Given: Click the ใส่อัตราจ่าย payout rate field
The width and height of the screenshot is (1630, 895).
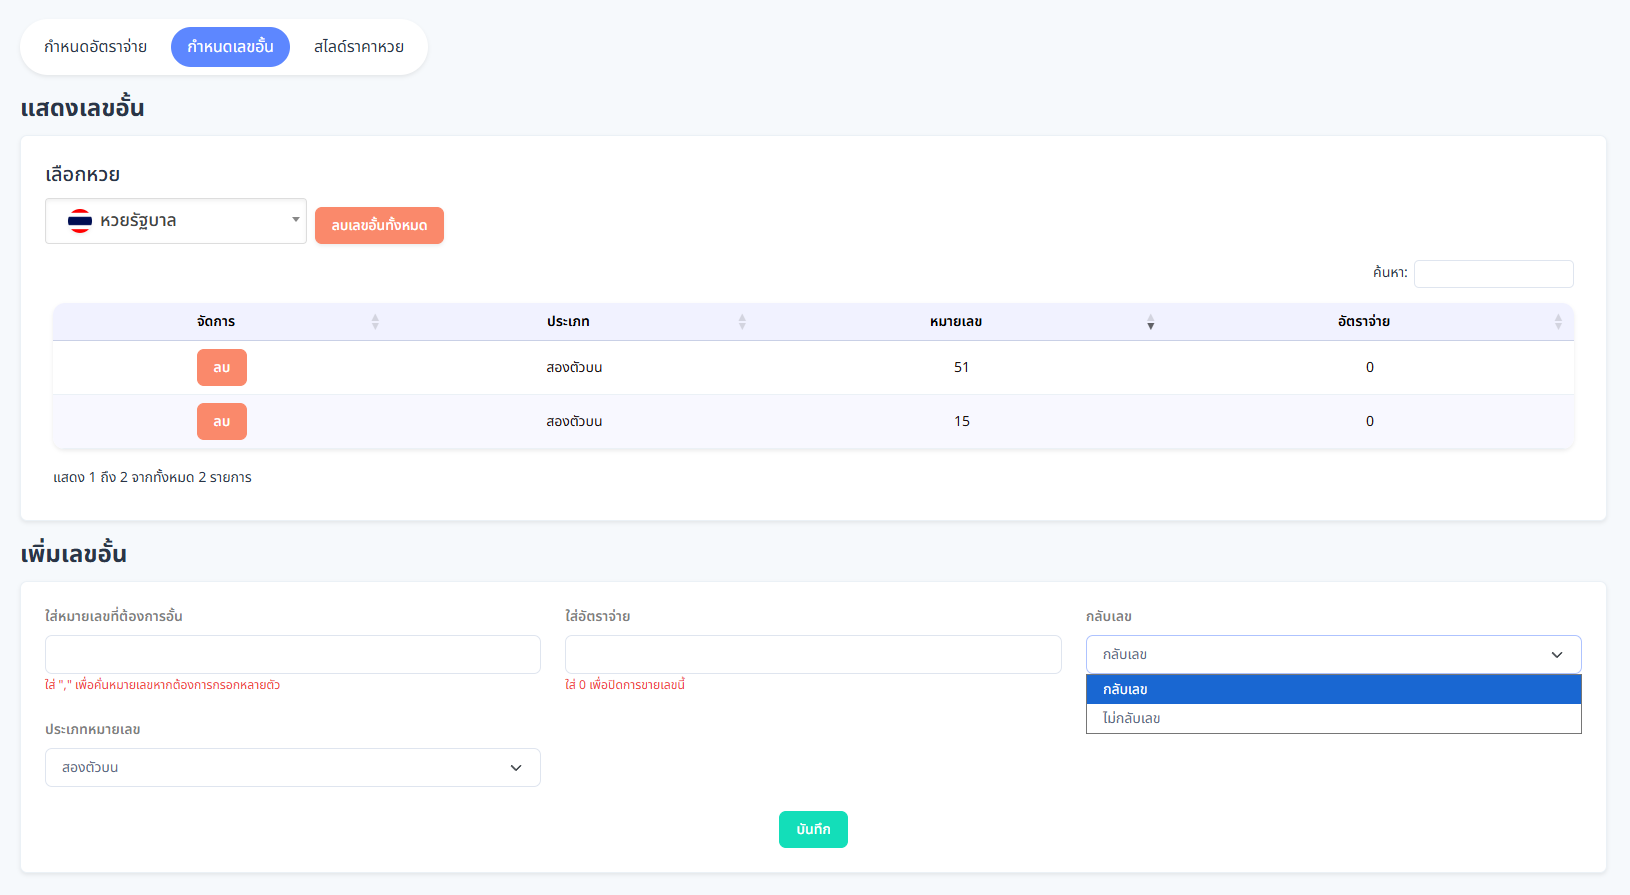Looking at the screenshot, I should click(x=812, y=655).
